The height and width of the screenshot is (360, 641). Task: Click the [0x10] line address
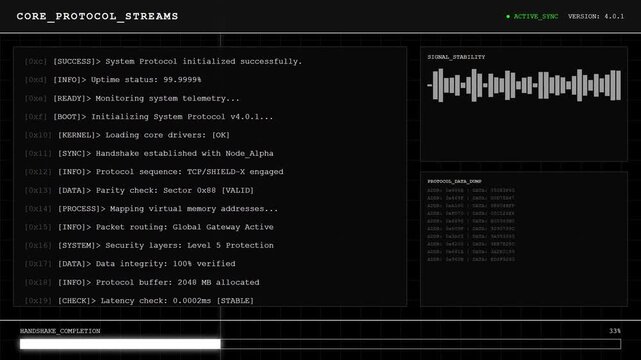point(38,135)
